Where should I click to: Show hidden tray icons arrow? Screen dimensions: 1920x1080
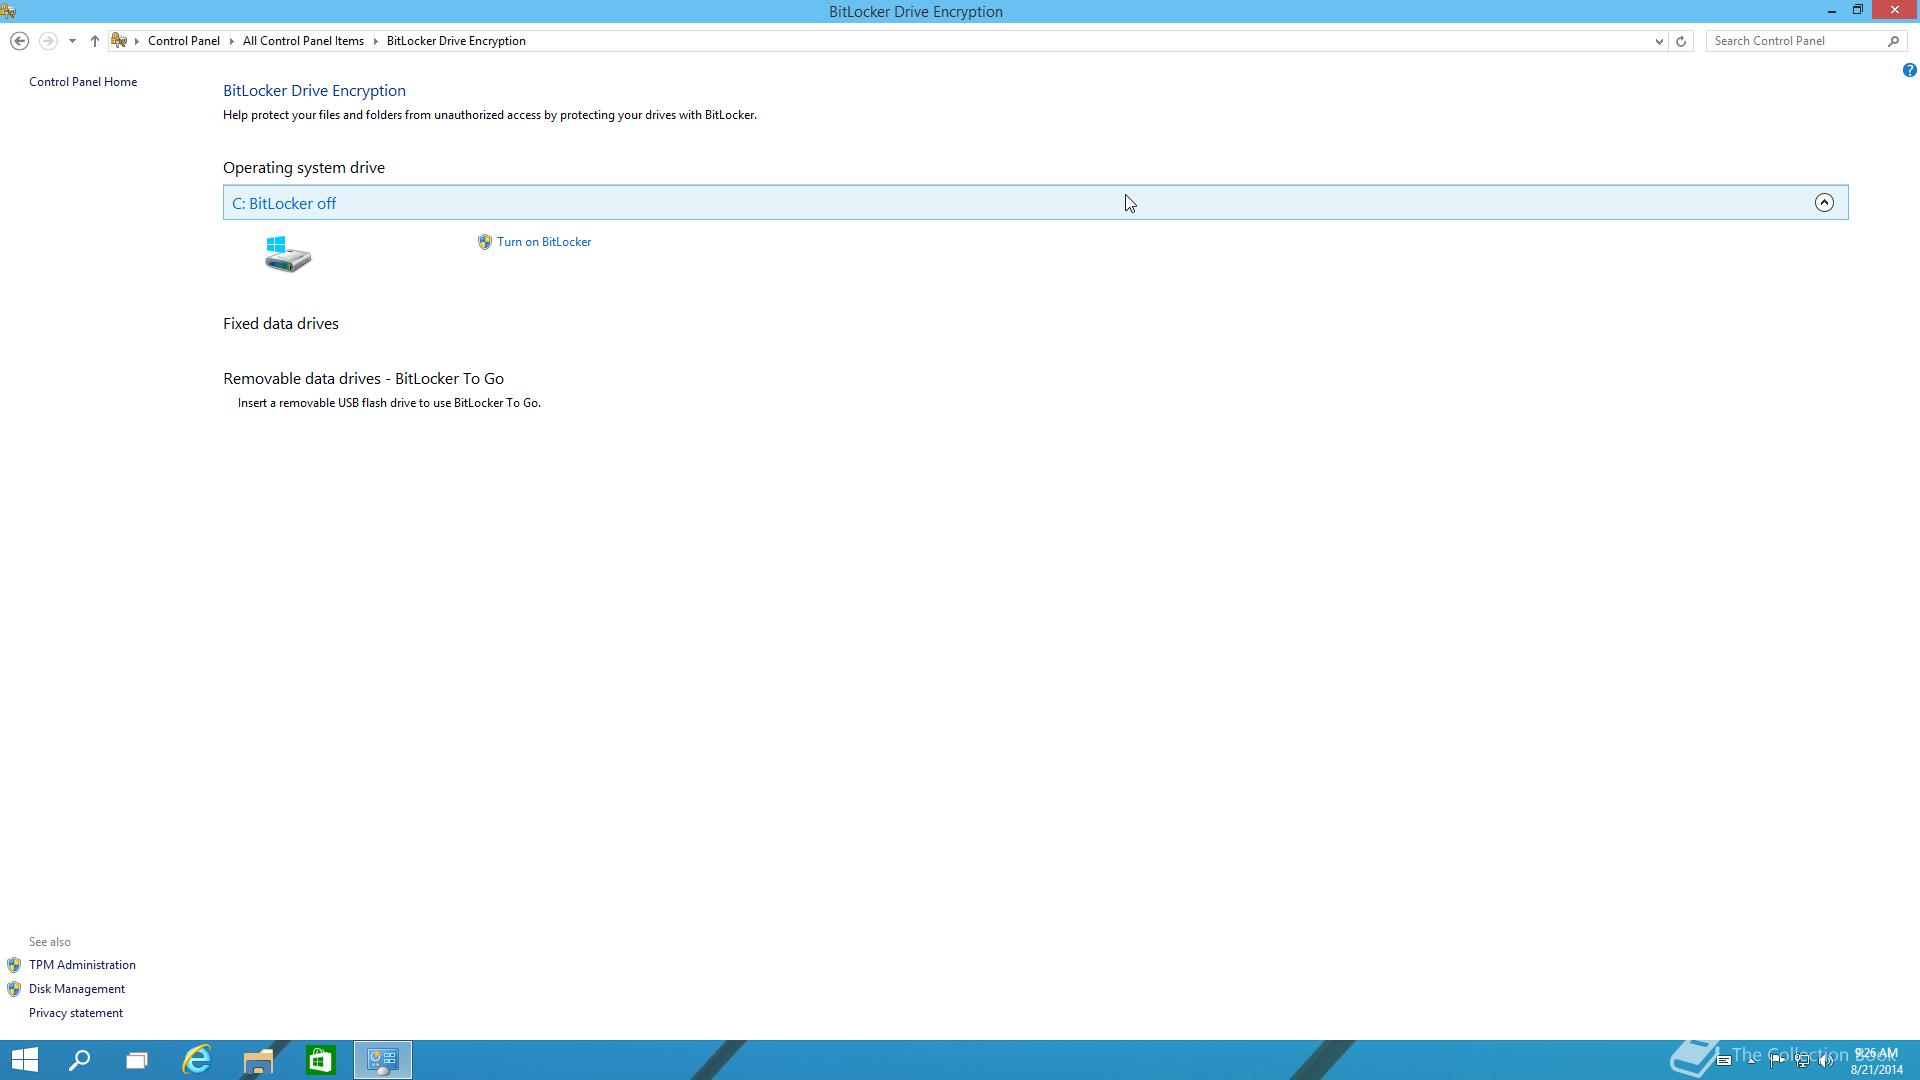[1752, 1061]
